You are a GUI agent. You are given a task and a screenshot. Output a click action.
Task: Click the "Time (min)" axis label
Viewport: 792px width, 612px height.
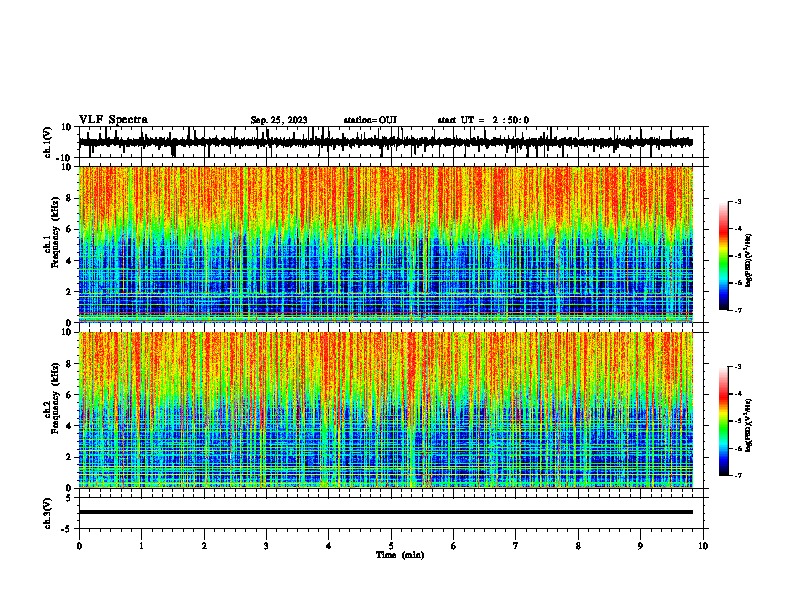tap(400, 555)
